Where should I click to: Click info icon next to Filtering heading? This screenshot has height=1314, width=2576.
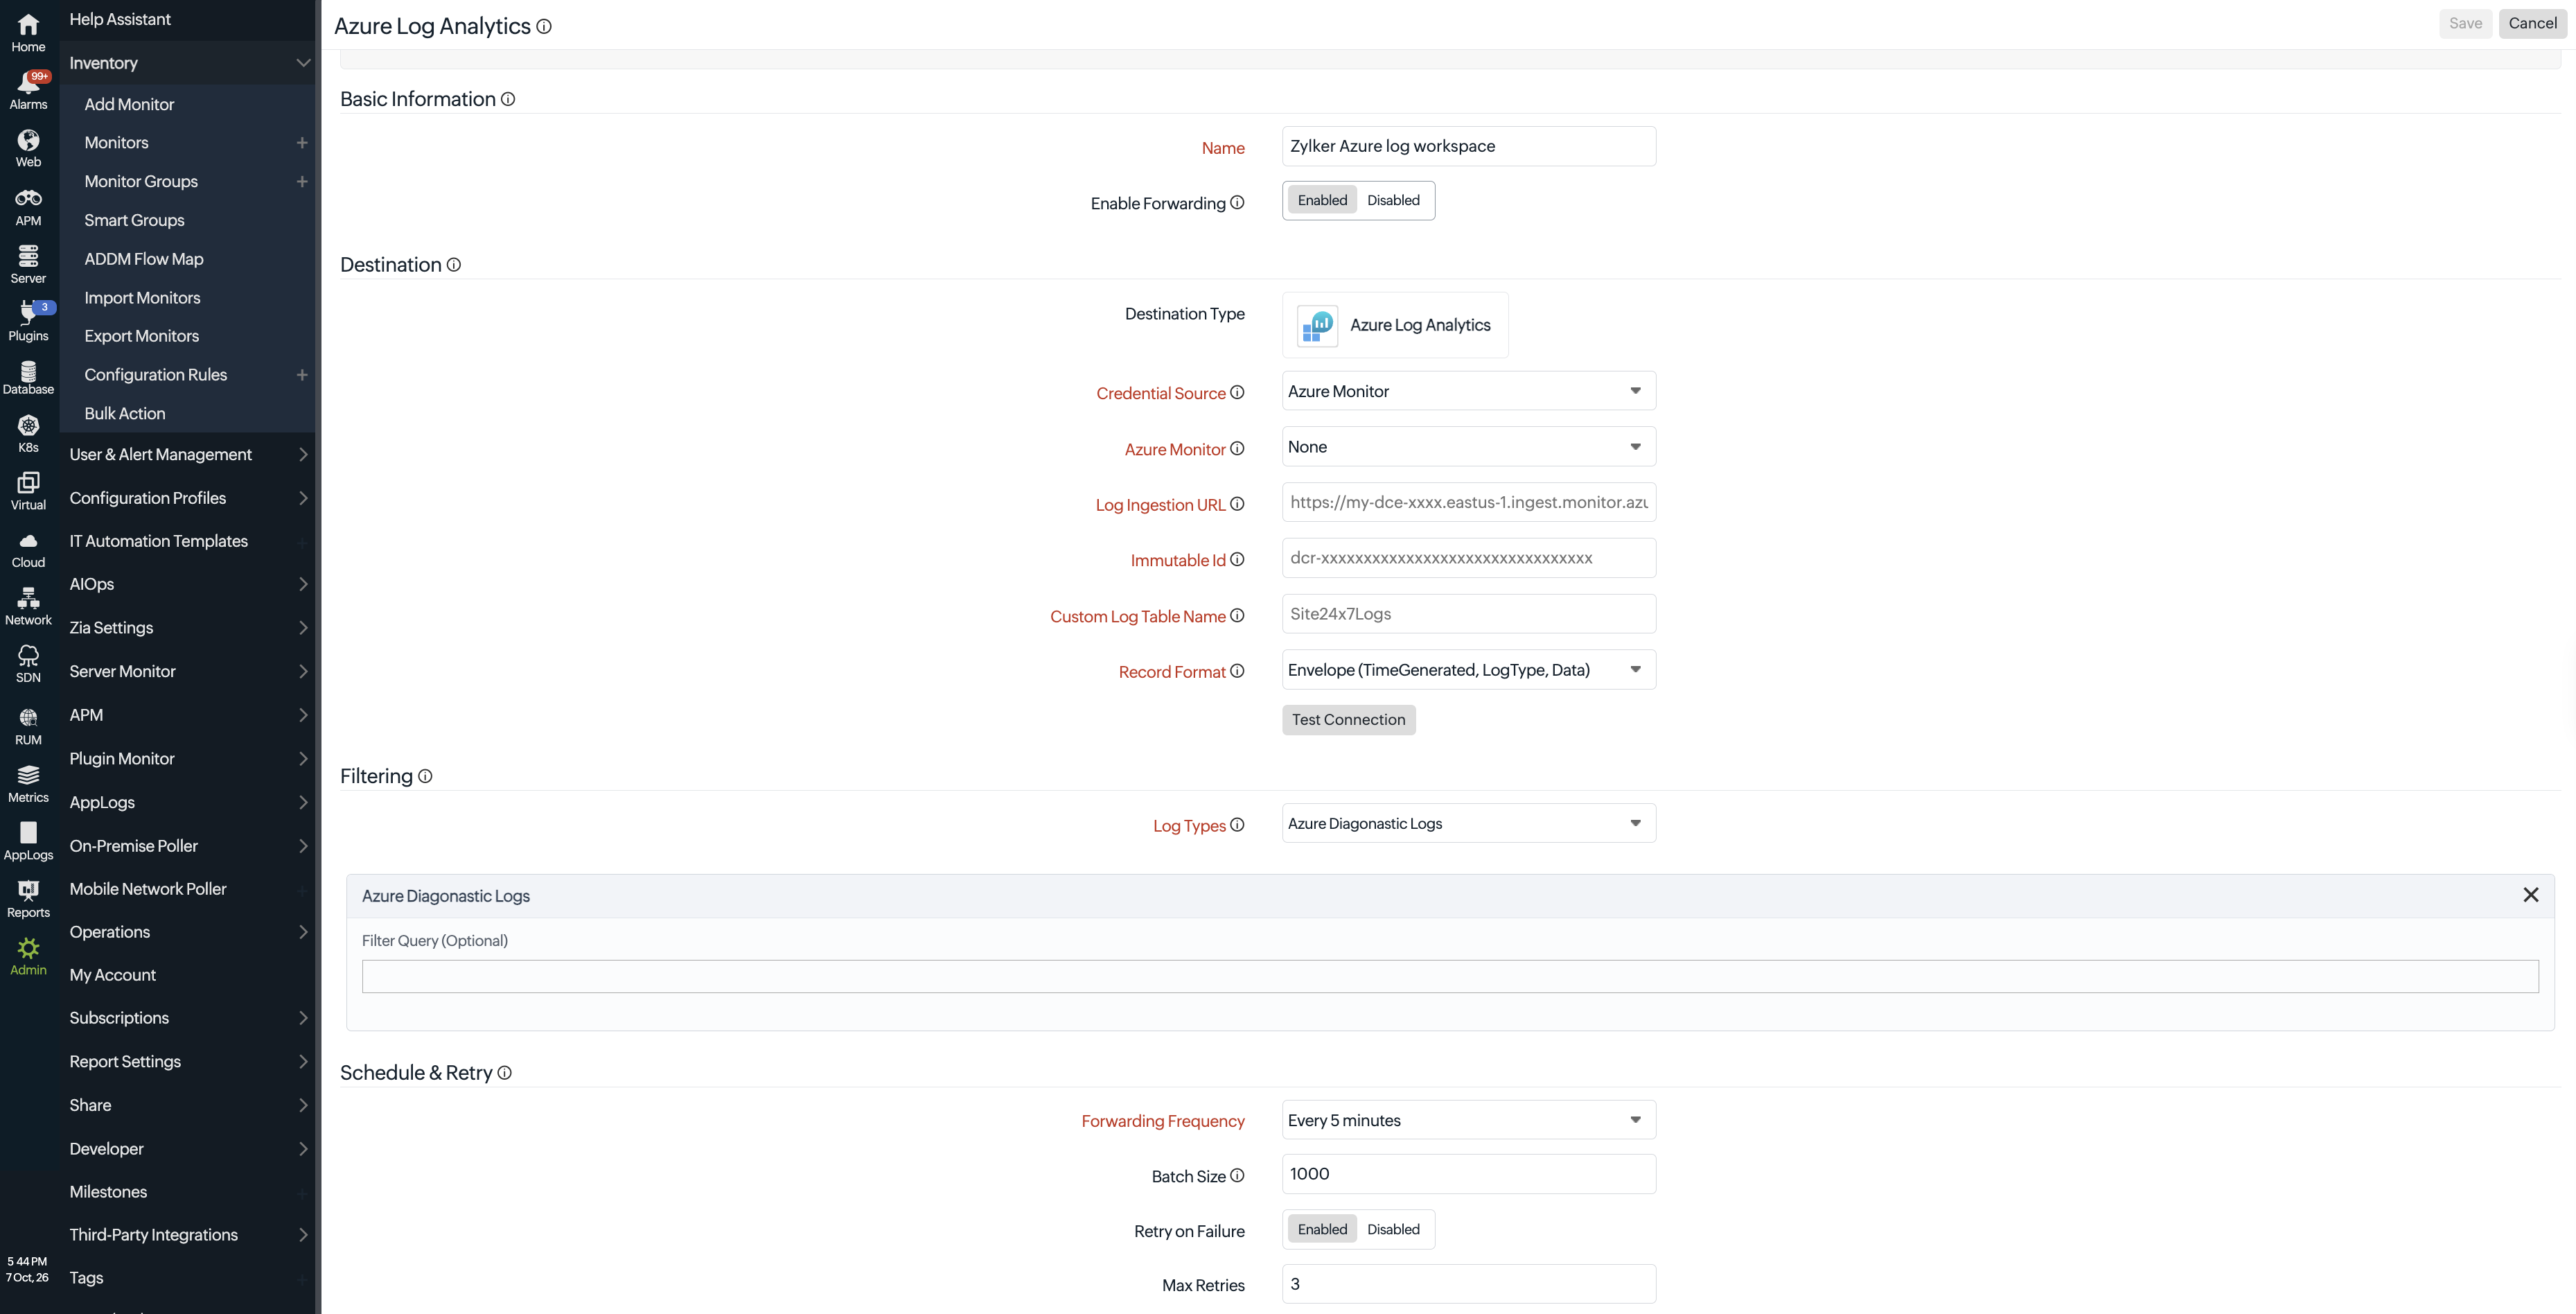point(425,776)
